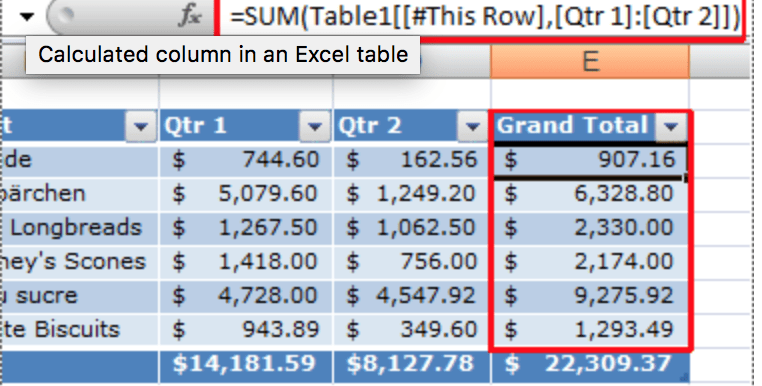Viewport: 762px width, 386px height.
Task: Open the Qtr 2 filter dropdown
Action: pyautogui.click(x=472, y=127)
